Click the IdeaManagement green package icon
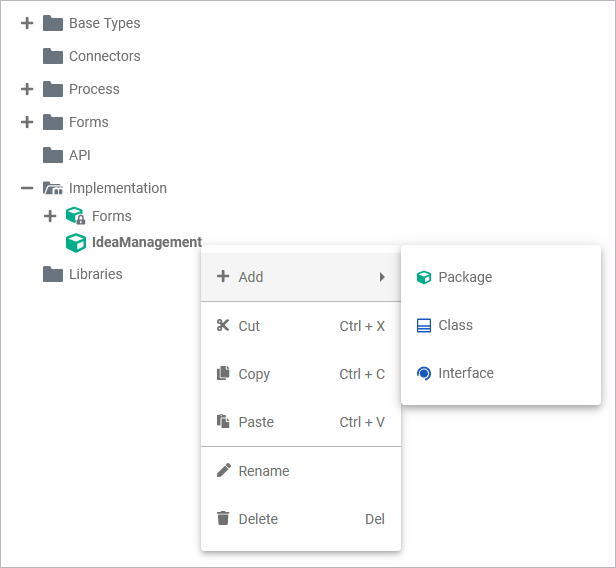The width and height of the screenshot is (616, 568). click(76, 242)
